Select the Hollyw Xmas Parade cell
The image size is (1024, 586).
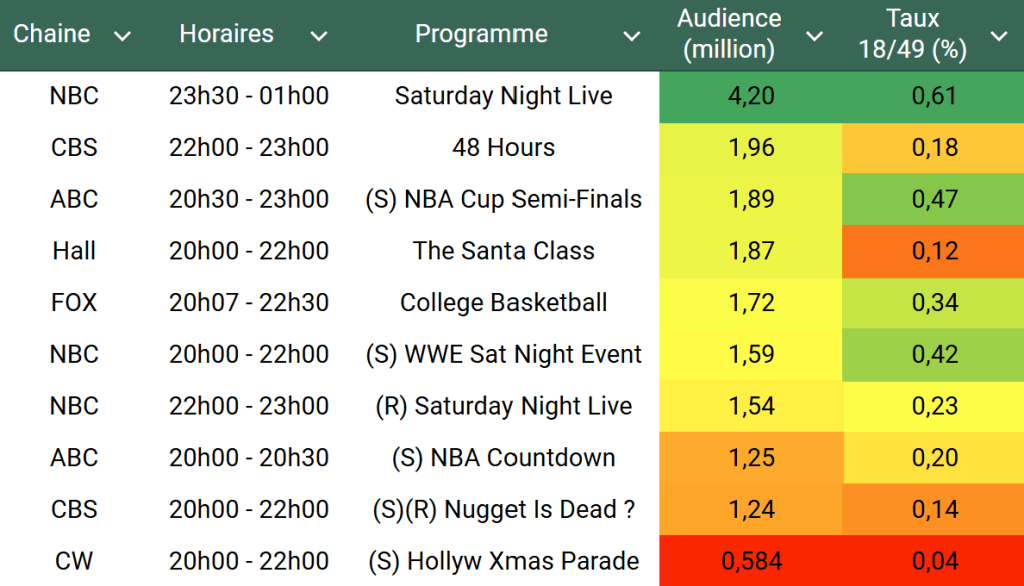[x=503, y=561]
